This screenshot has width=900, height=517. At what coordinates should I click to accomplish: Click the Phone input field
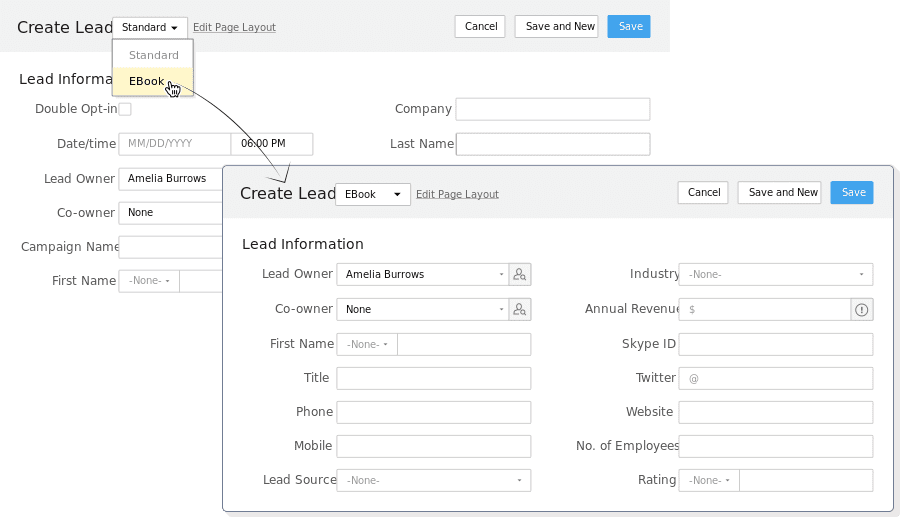(434, 412)
